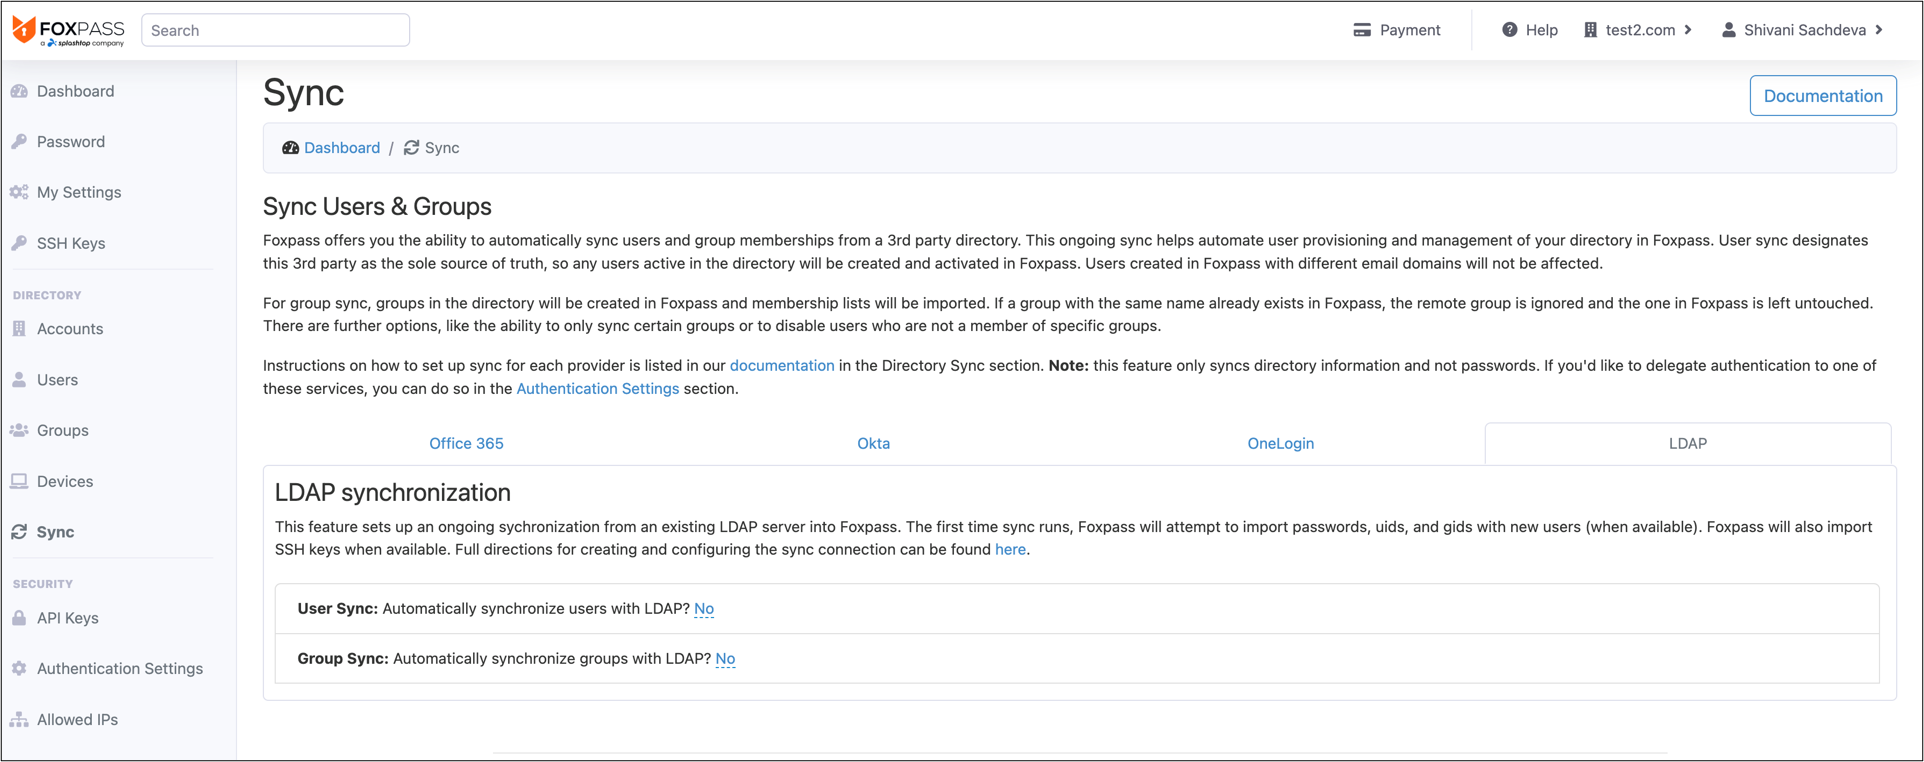Click the Devices laptop icon

coord(19,481)
